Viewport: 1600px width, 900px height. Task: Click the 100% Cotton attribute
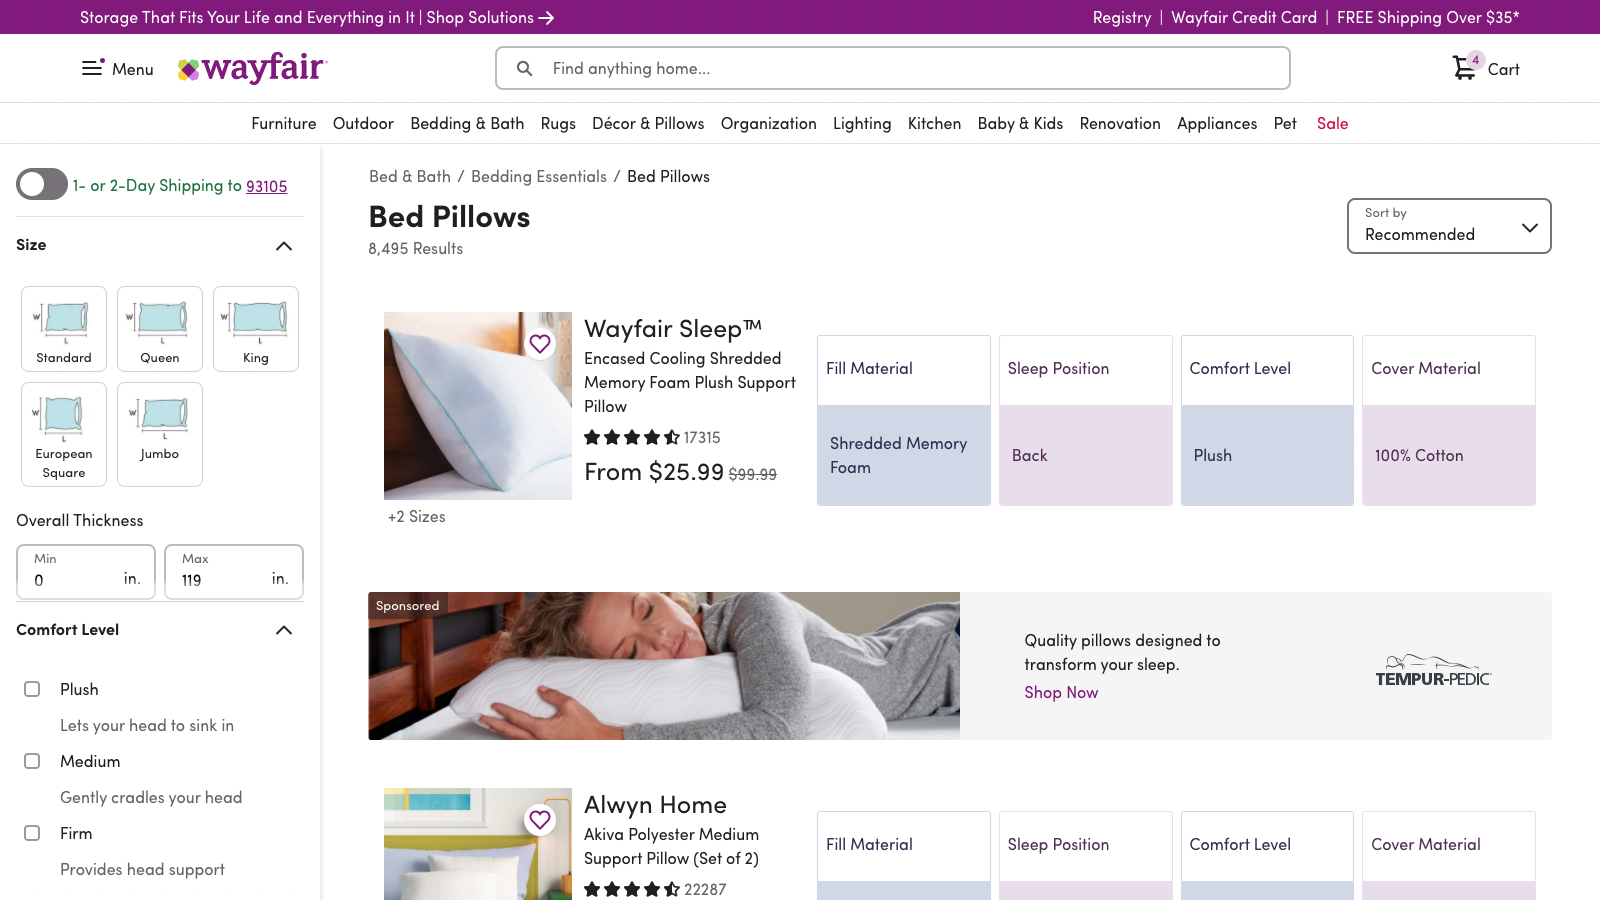[x=1449, y=455]
